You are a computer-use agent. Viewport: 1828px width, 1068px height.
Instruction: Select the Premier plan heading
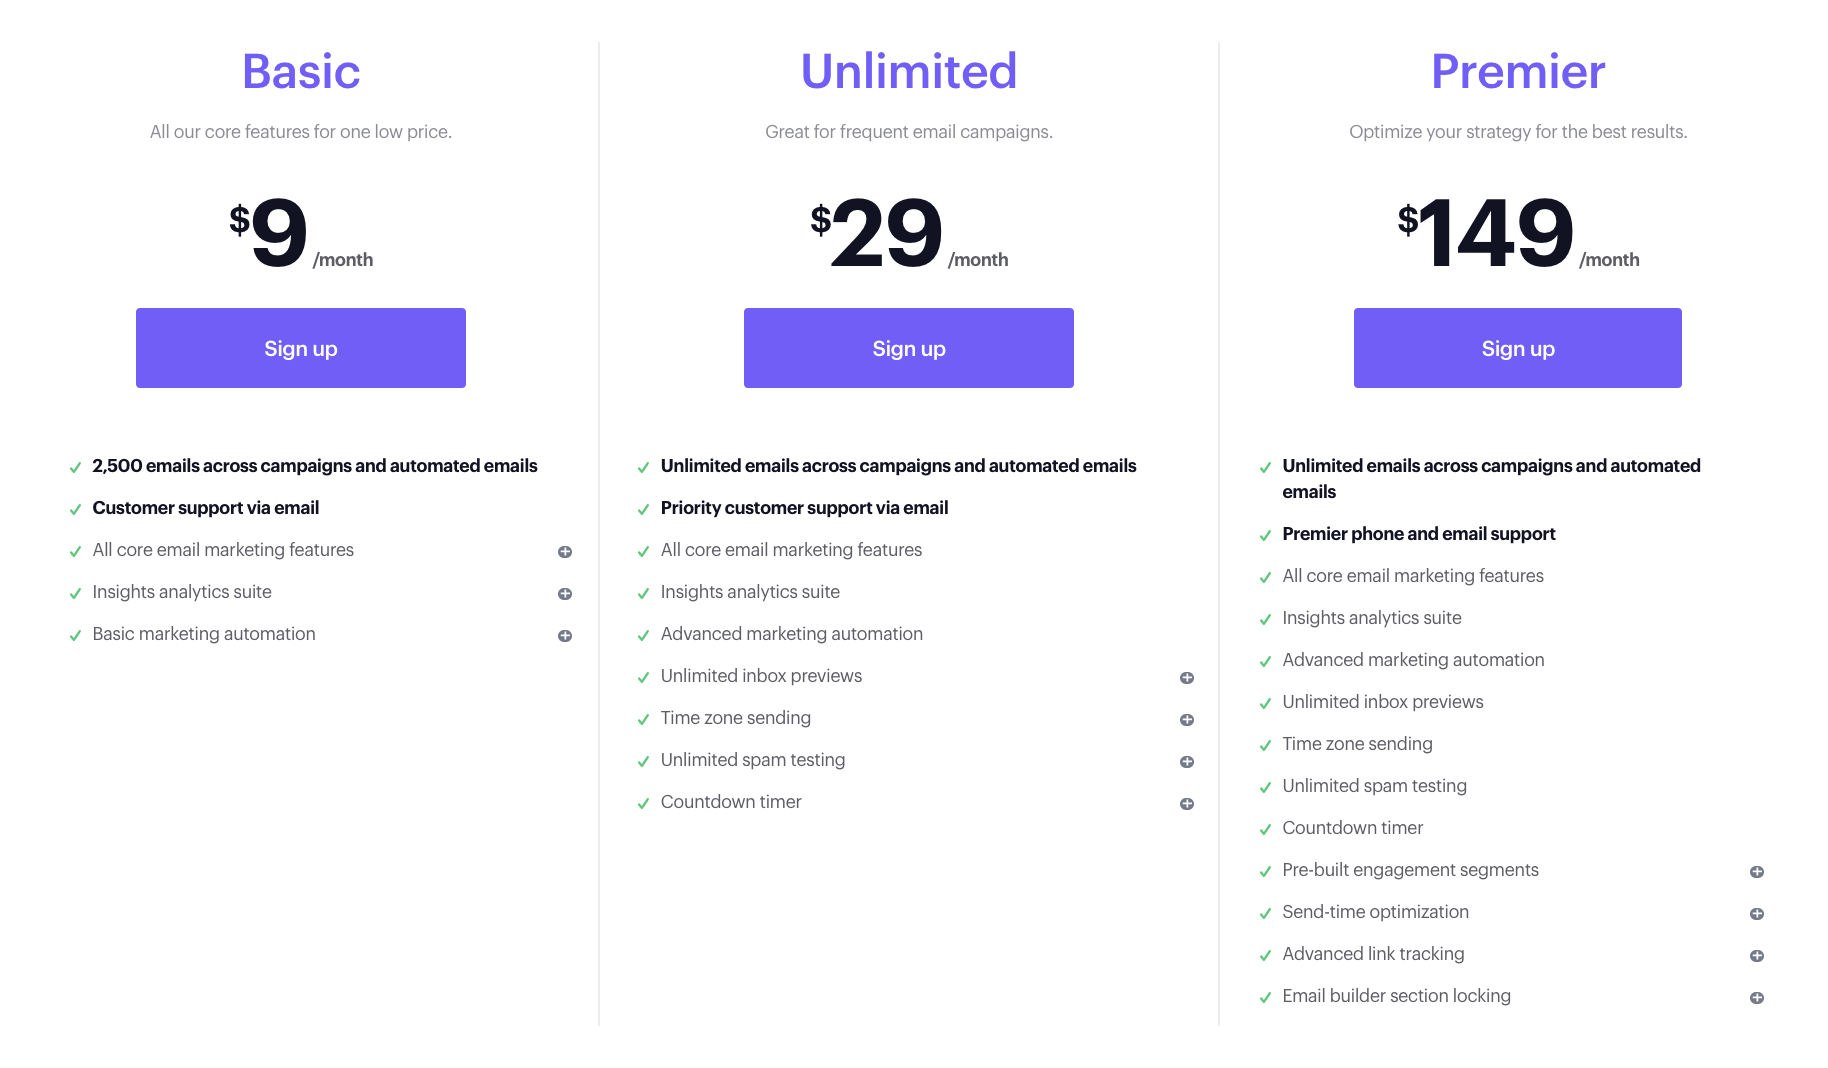point(1518,71)
